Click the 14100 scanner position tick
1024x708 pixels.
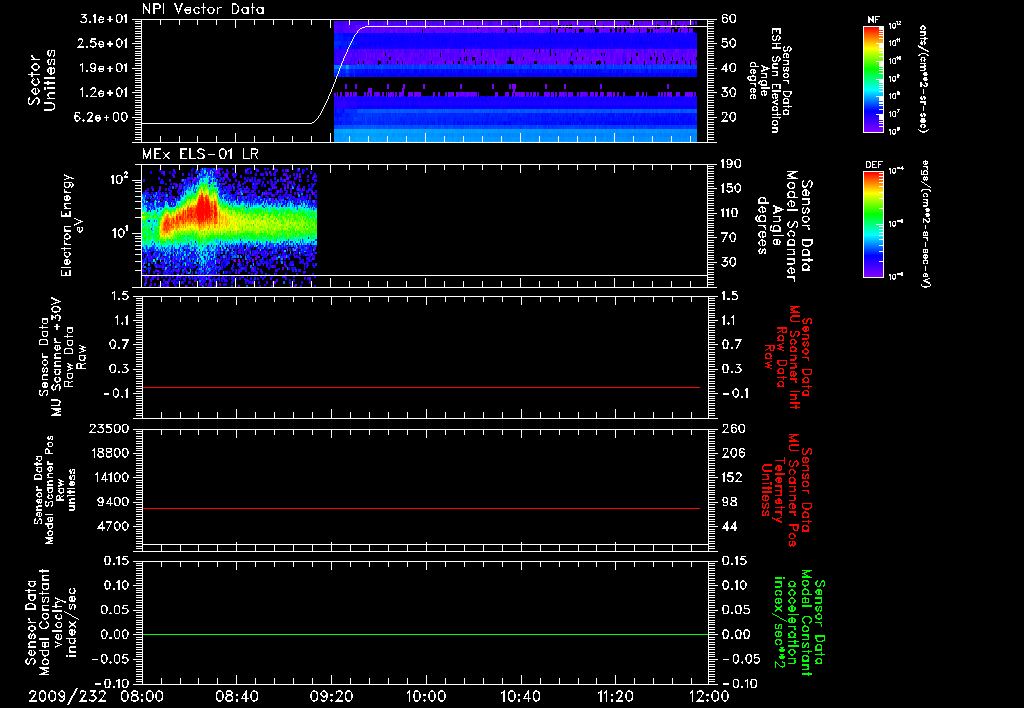coord(108,477)
